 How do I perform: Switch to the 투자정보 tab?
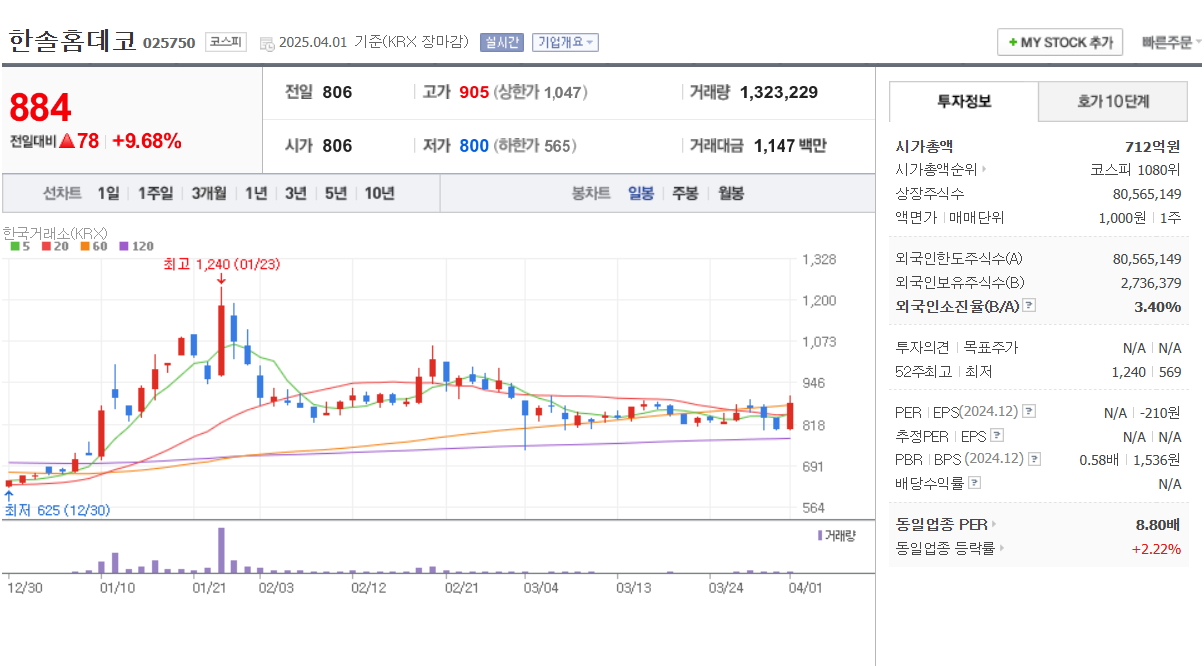click(964, 101)
